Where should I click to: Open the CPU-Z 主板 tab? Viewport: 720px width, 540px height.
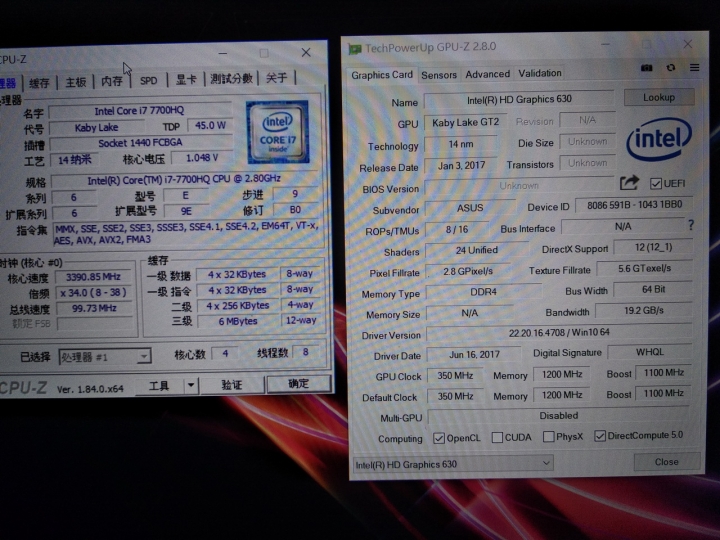75,82
